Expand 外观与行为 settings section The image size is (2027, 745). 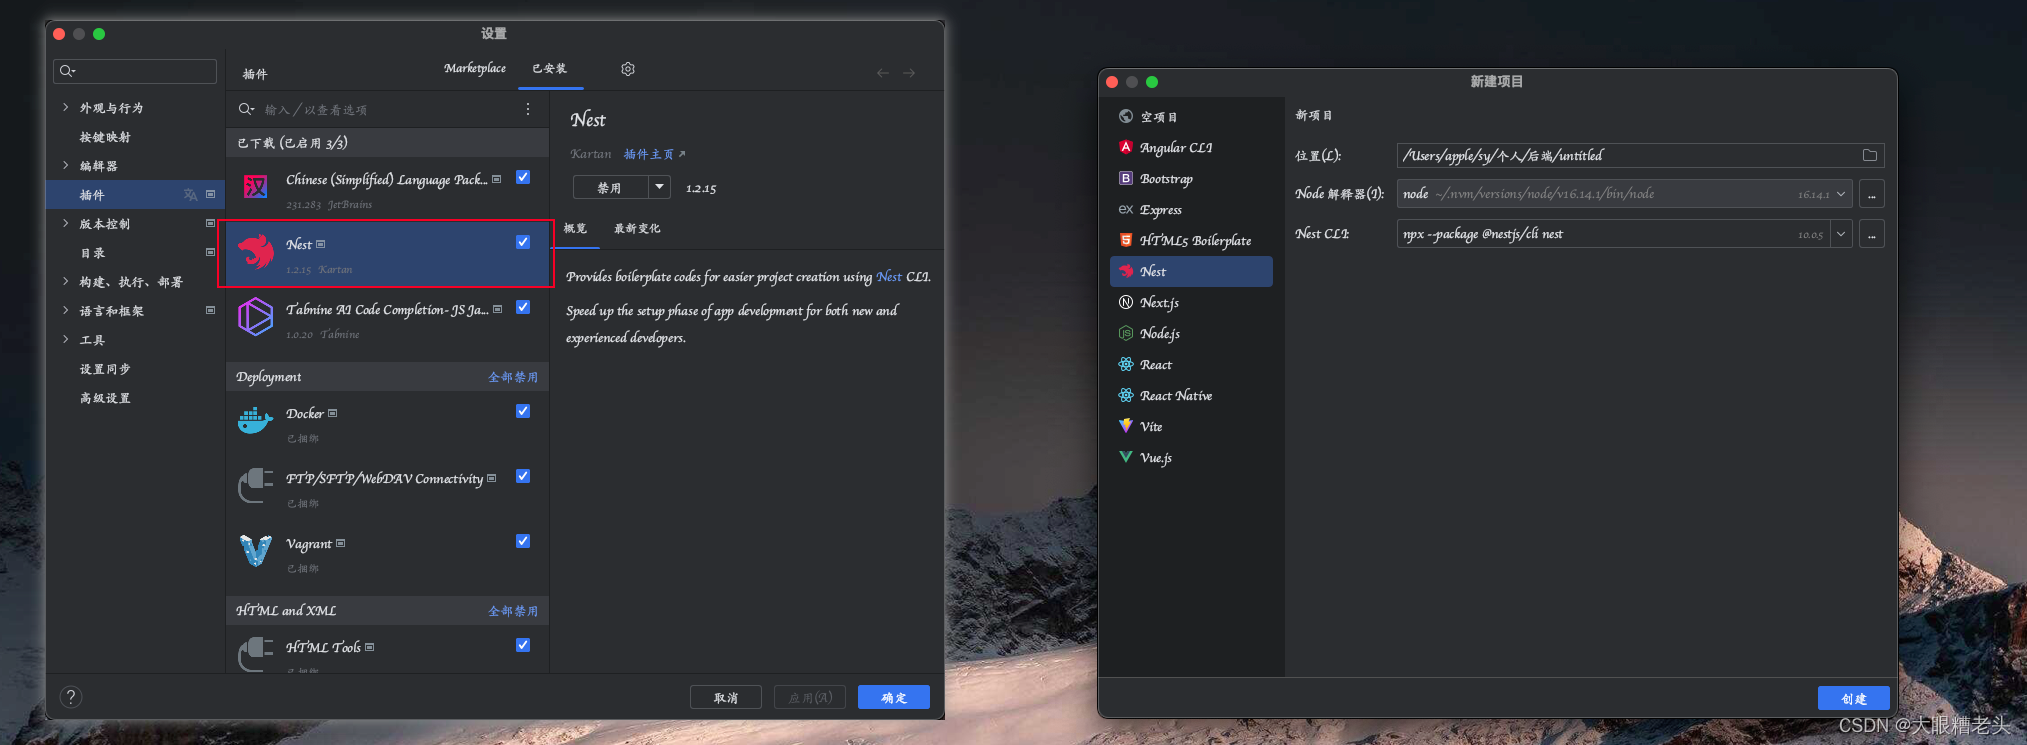(x=66, y=107)
